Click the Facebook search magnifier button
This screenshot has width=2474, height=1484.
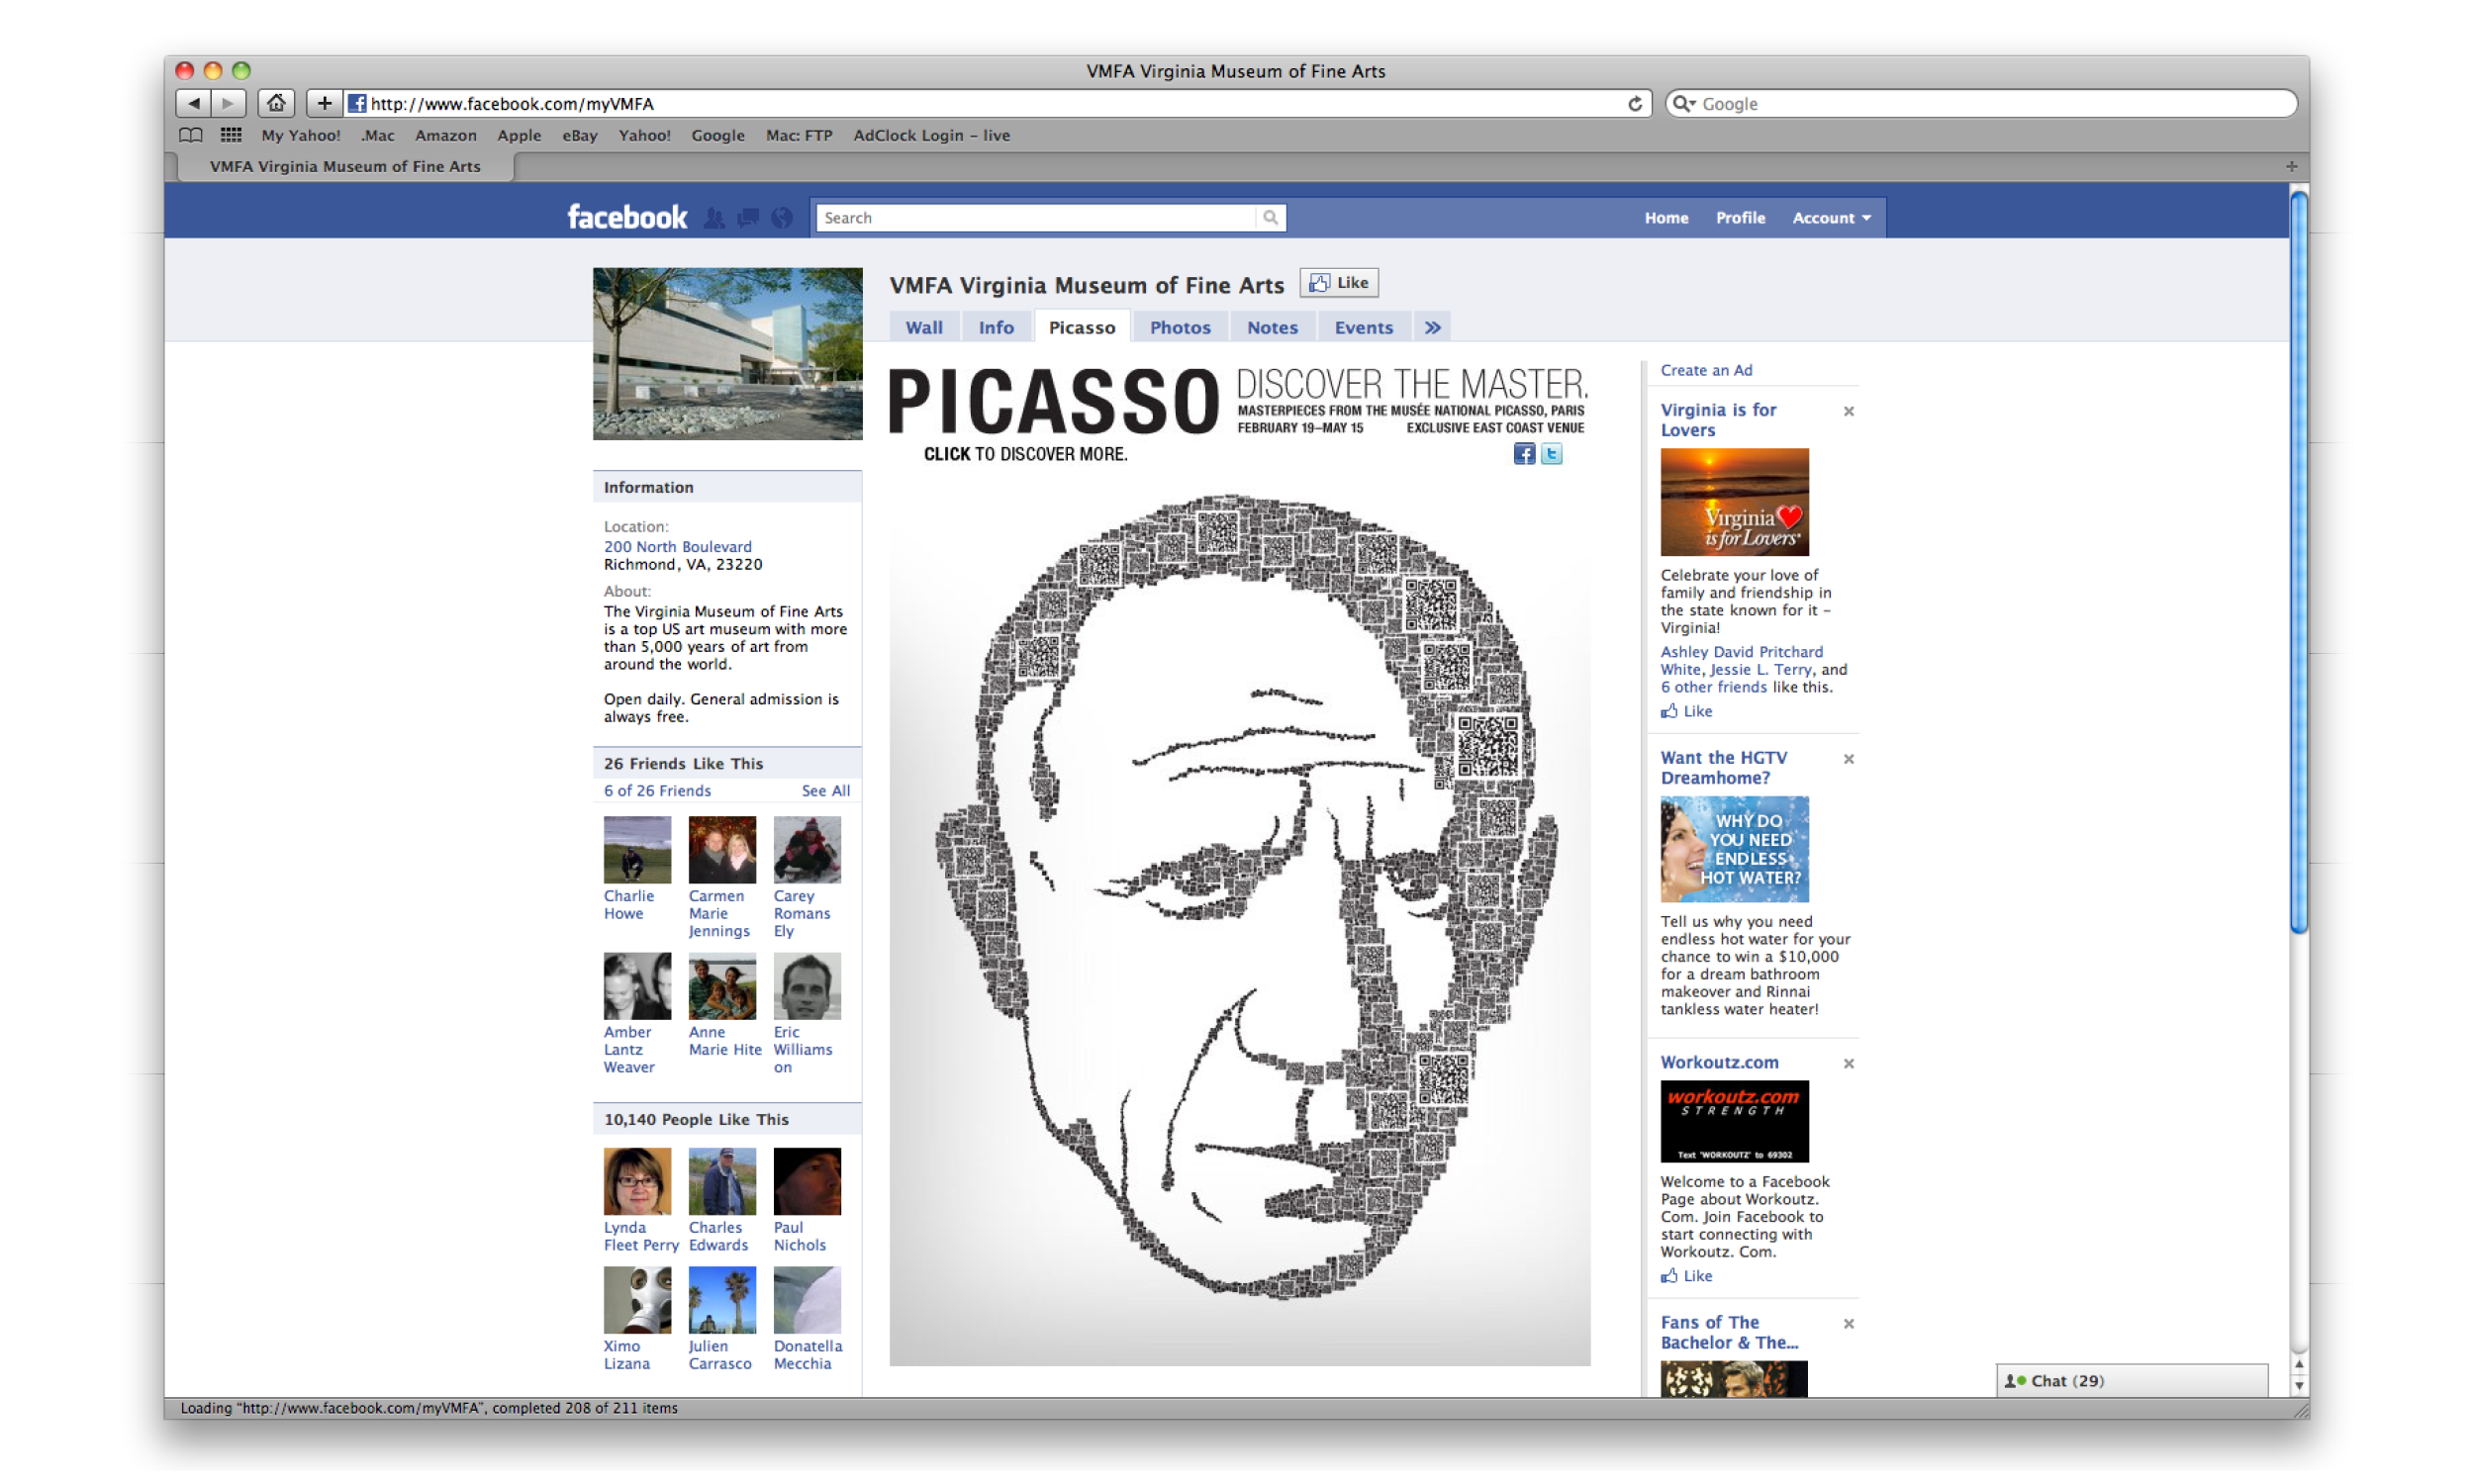tap(1270, 218)
